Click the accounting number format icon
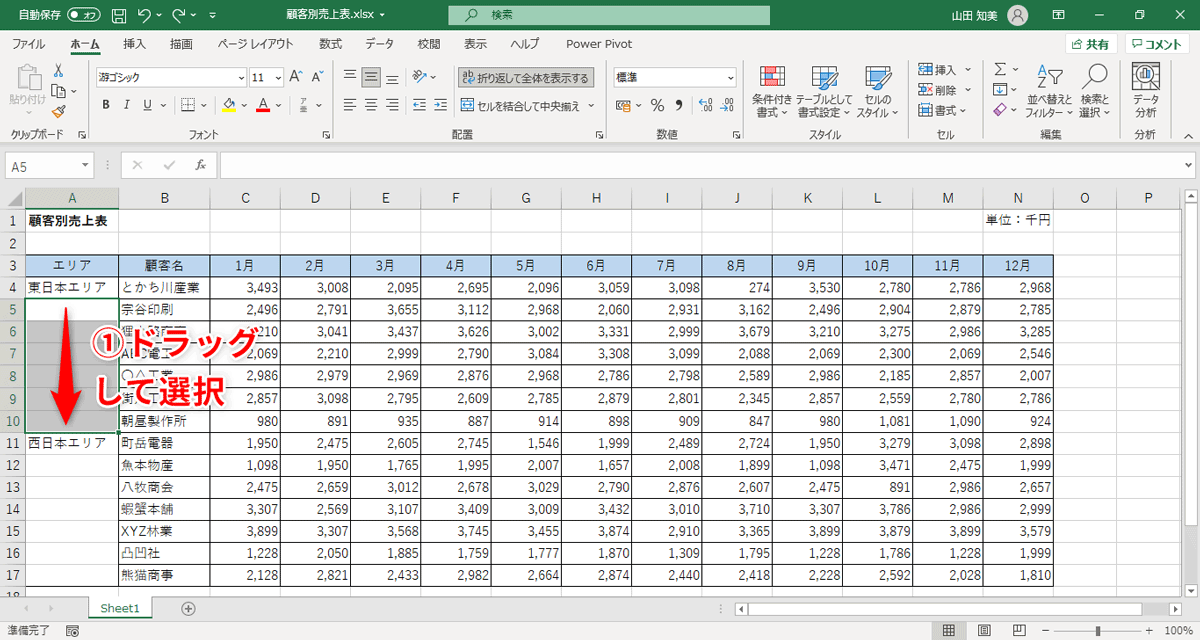 (624, 105)
